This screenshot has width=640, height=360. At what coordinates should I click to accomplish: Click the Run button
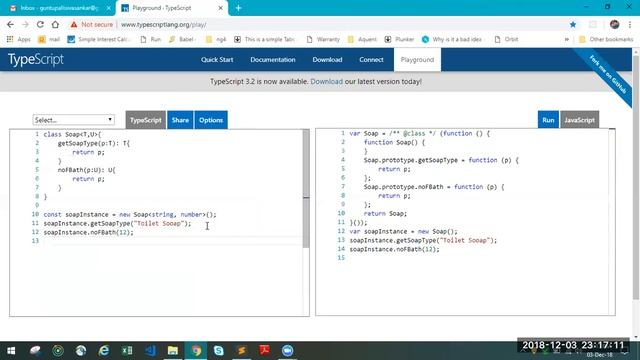click(x=548, y=120)
